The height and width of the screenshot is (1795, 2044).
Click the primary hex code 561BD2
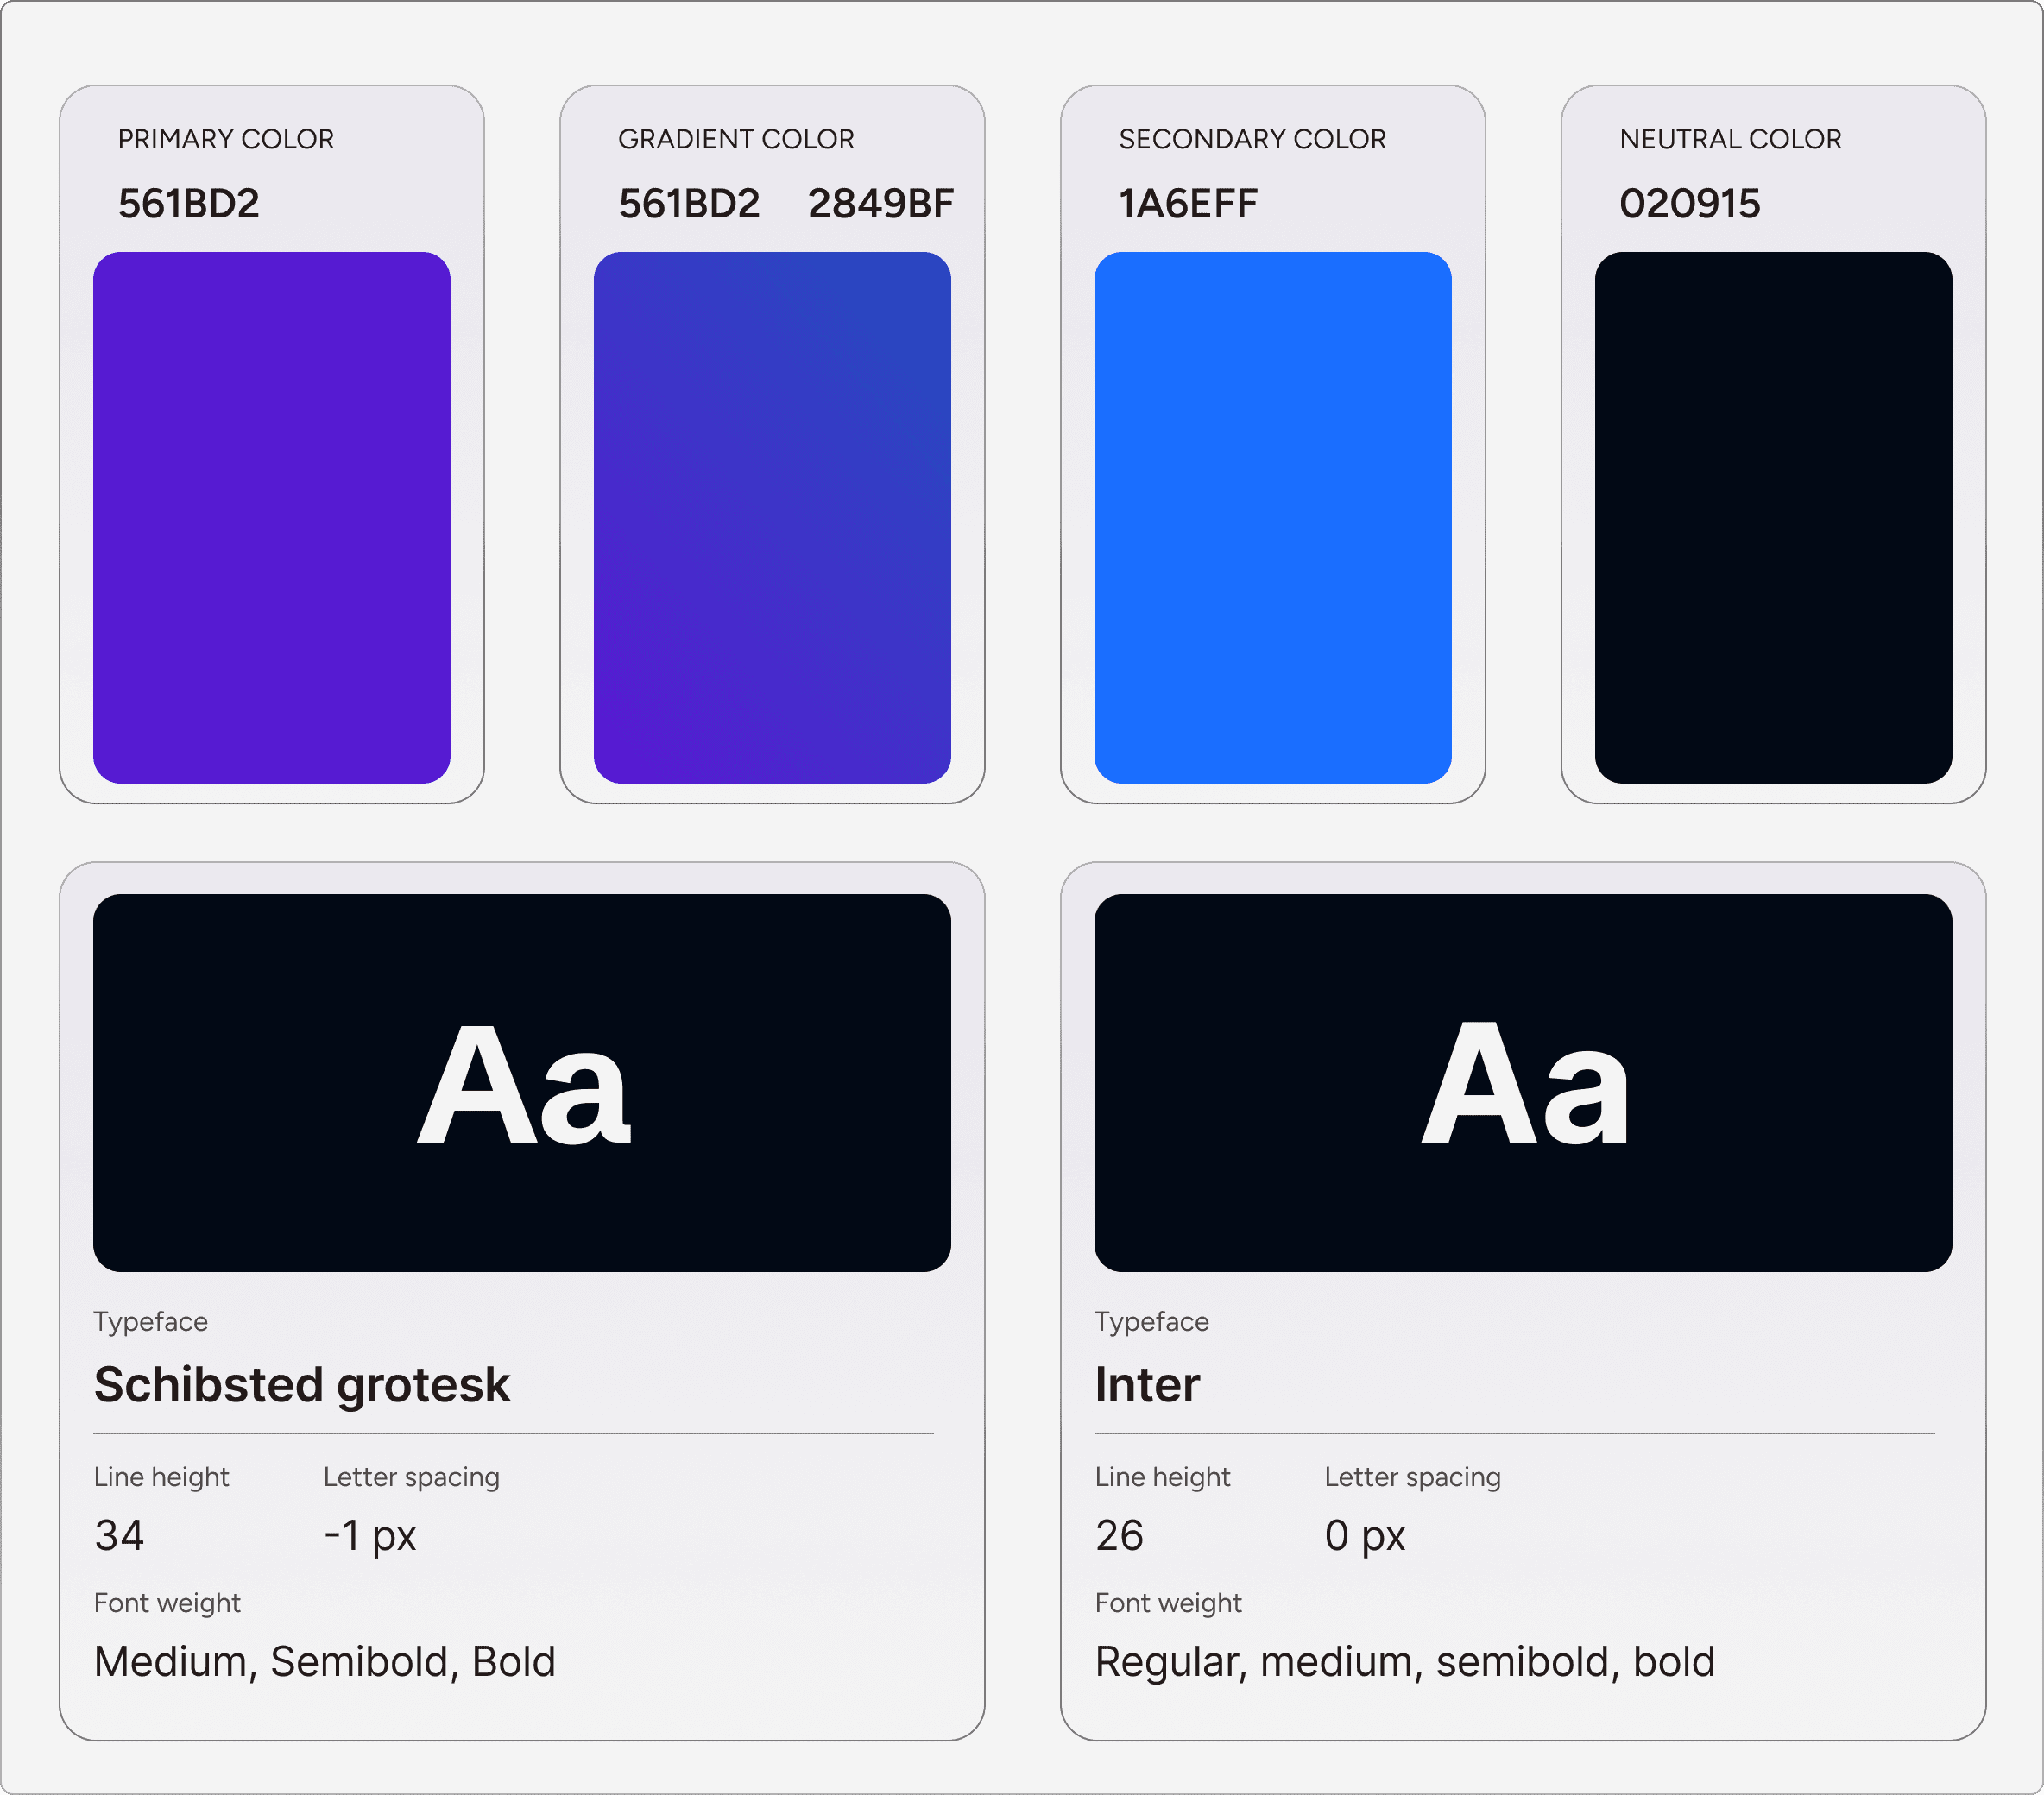click(x=189, y=204)
